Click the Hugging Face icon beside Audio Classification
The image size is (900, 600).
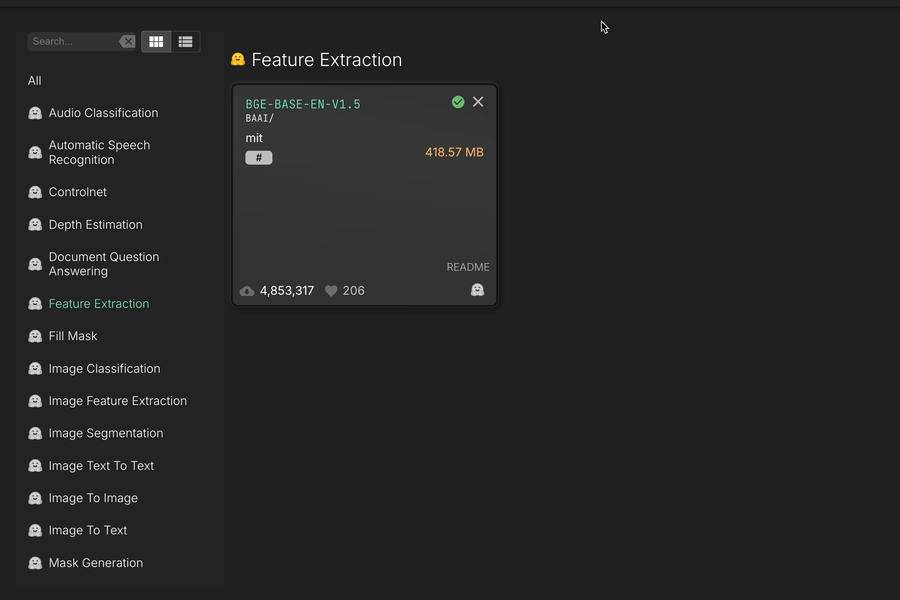coord(34,113)
